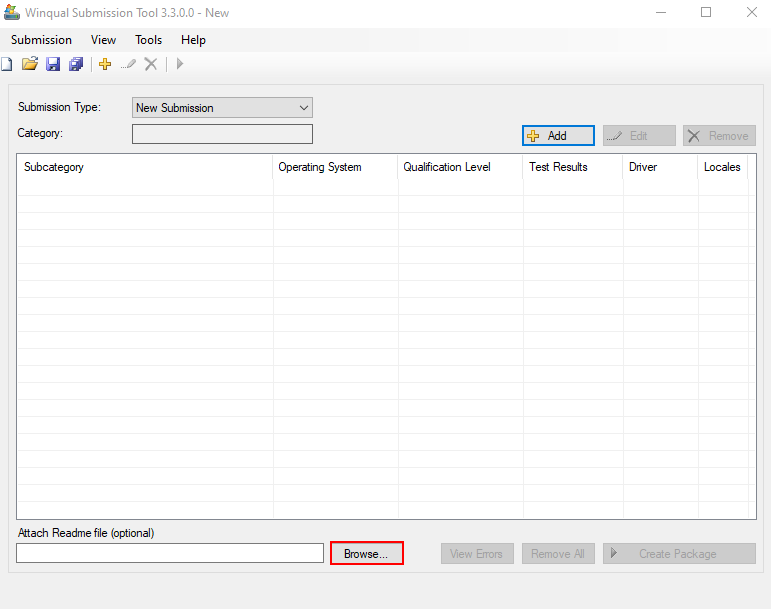Click the Save All toolbar icon
Image resolution: width=771 pixels, height=609 pixels.
(x=76, y=64)
